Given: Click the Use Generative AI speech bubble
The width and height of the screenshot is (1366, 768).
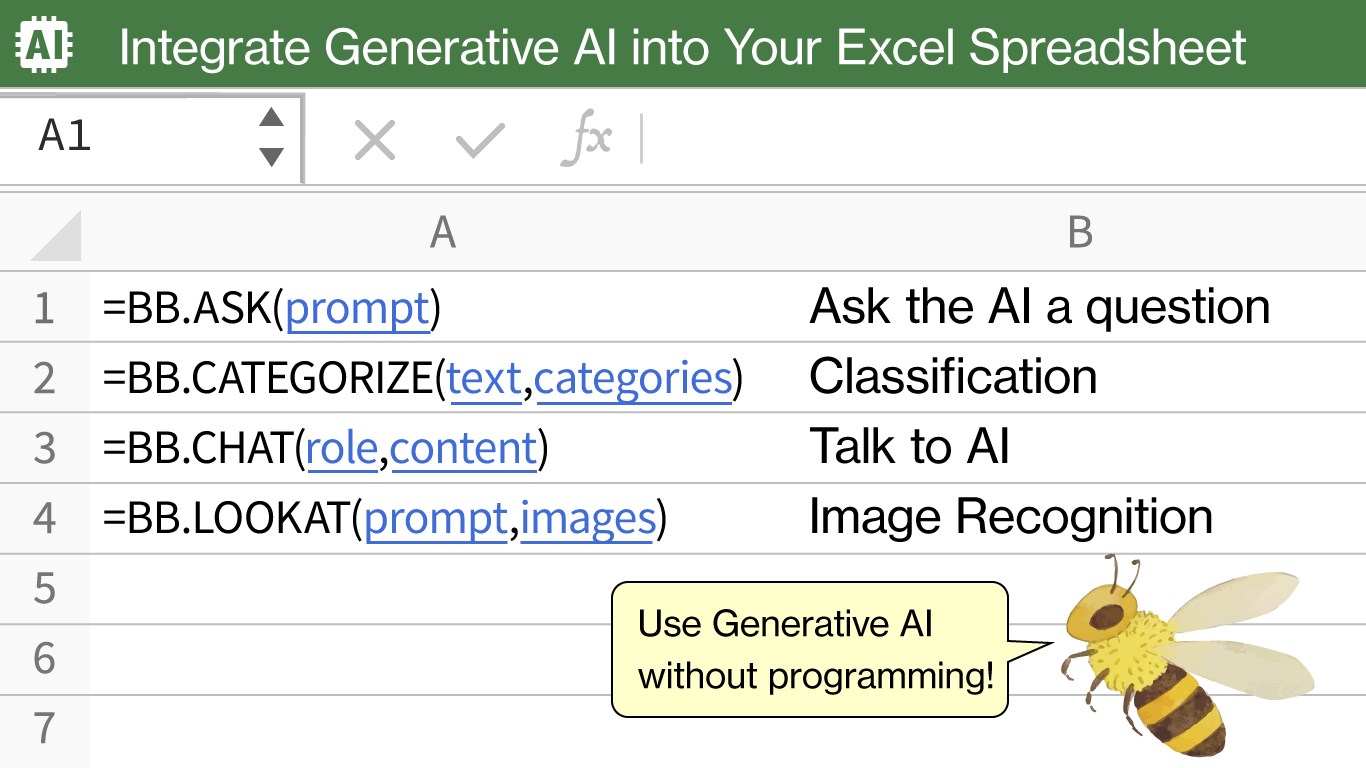Looking at the screenshot, I should [810, 650].
